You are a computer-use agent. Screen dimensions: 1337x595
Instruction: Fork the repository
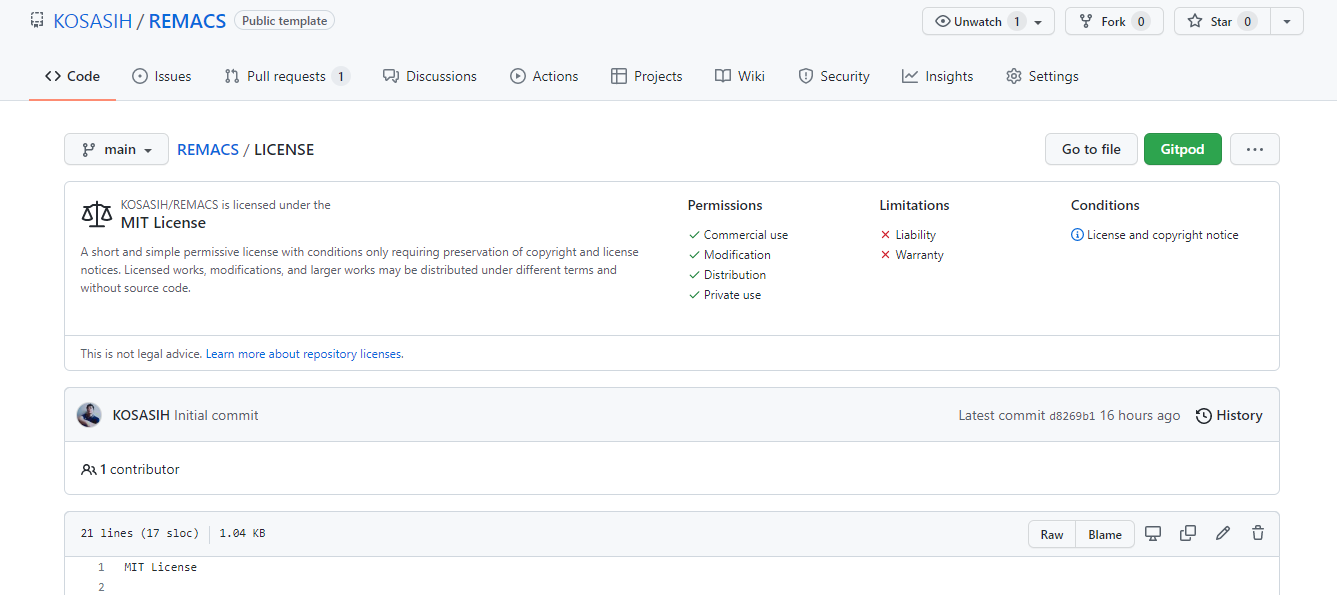coord(1114,21)
